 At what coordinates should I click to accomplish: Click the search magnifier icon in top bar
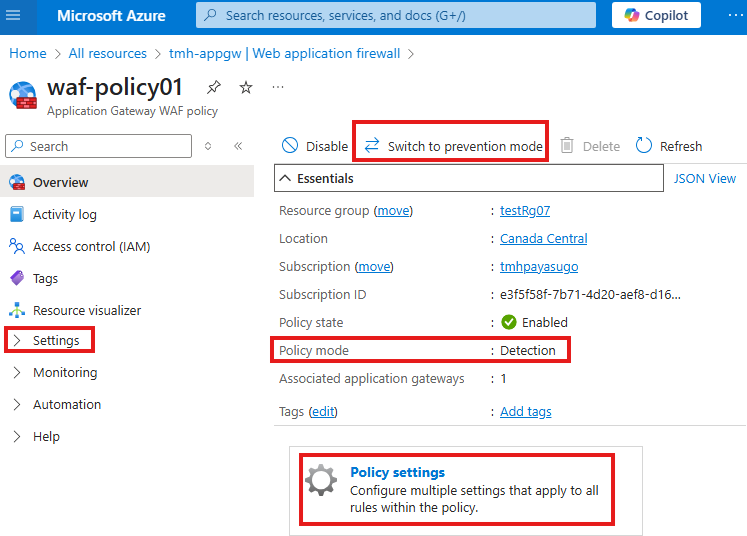(x=210, y=15)
